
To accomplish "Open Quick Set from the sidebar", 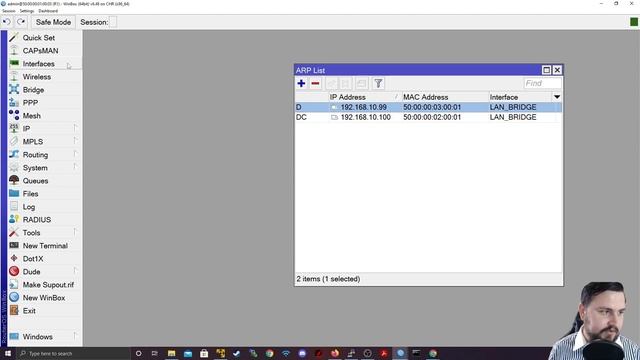I will 39,38.
